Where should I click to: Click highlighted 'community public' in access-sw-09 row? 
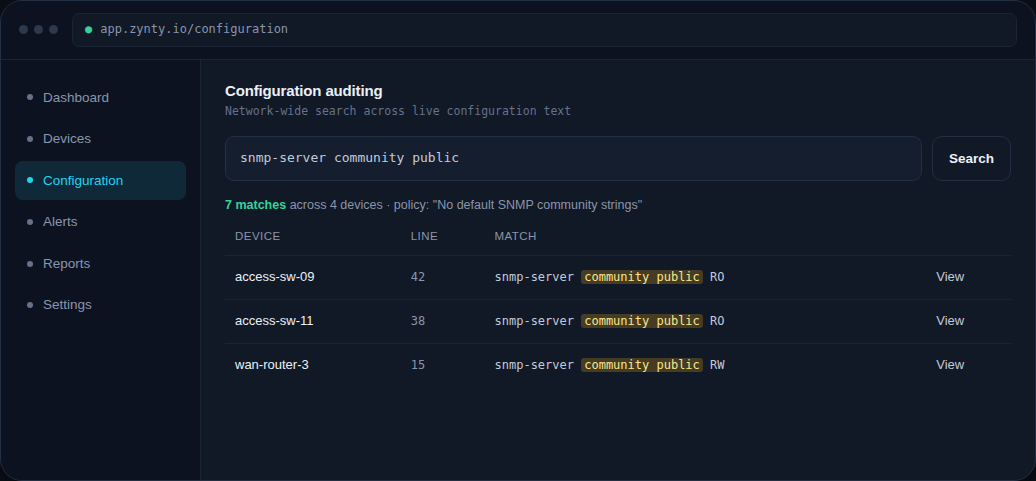coord(642,277)
